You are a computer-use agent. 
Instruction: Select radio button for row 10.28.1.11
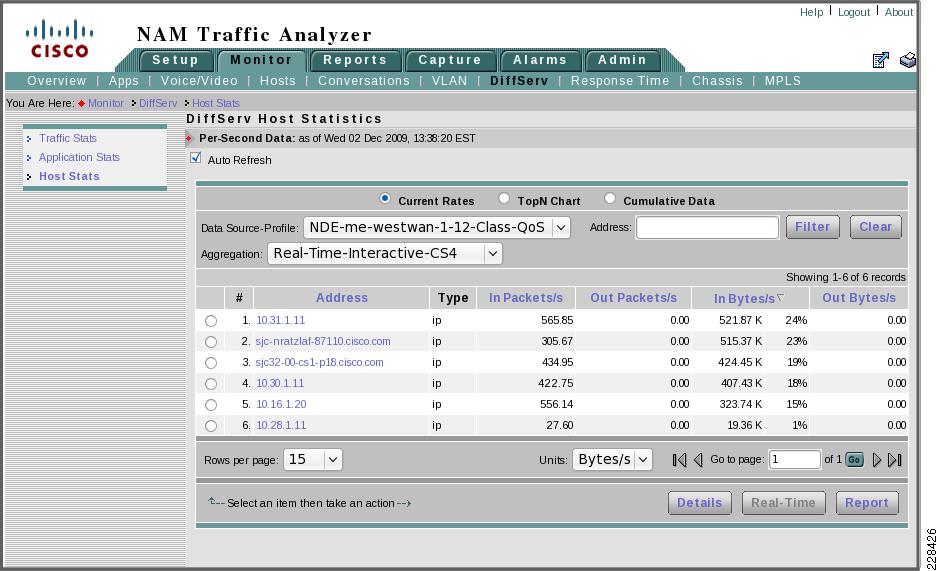click(211, 426)
